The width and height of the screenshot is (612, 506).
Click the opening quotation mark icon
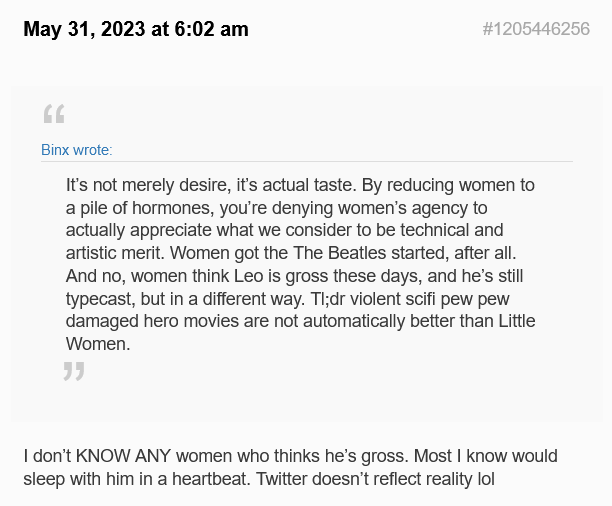[54, 113]
